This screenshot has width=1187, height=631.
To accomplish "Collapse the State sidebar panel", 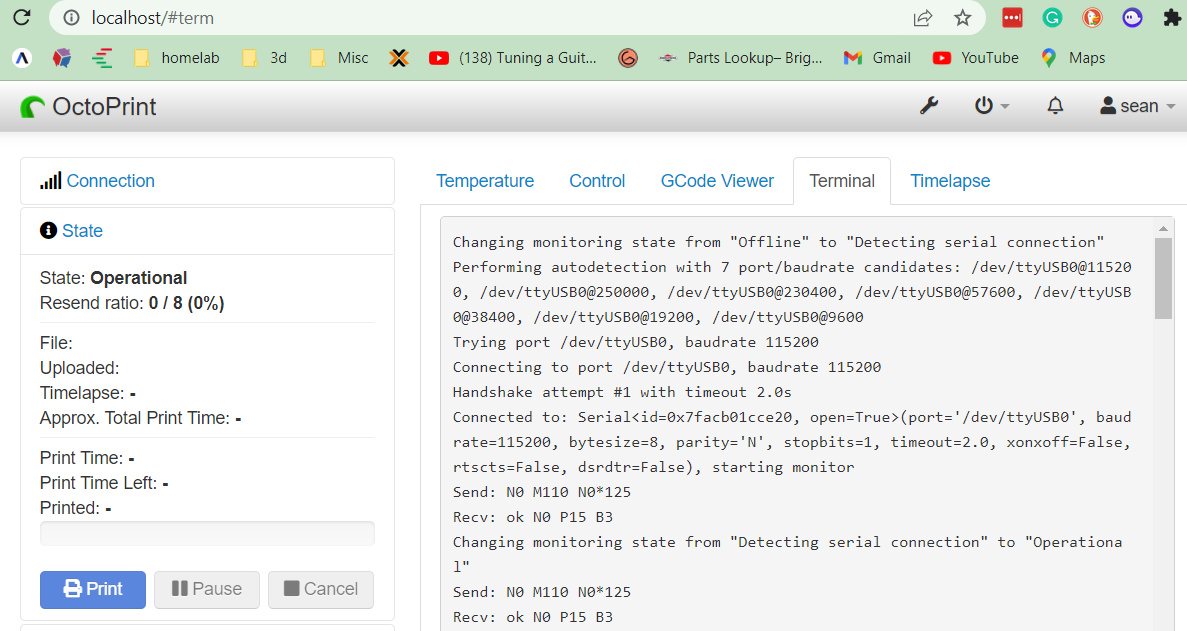I will tap(83, 231).
